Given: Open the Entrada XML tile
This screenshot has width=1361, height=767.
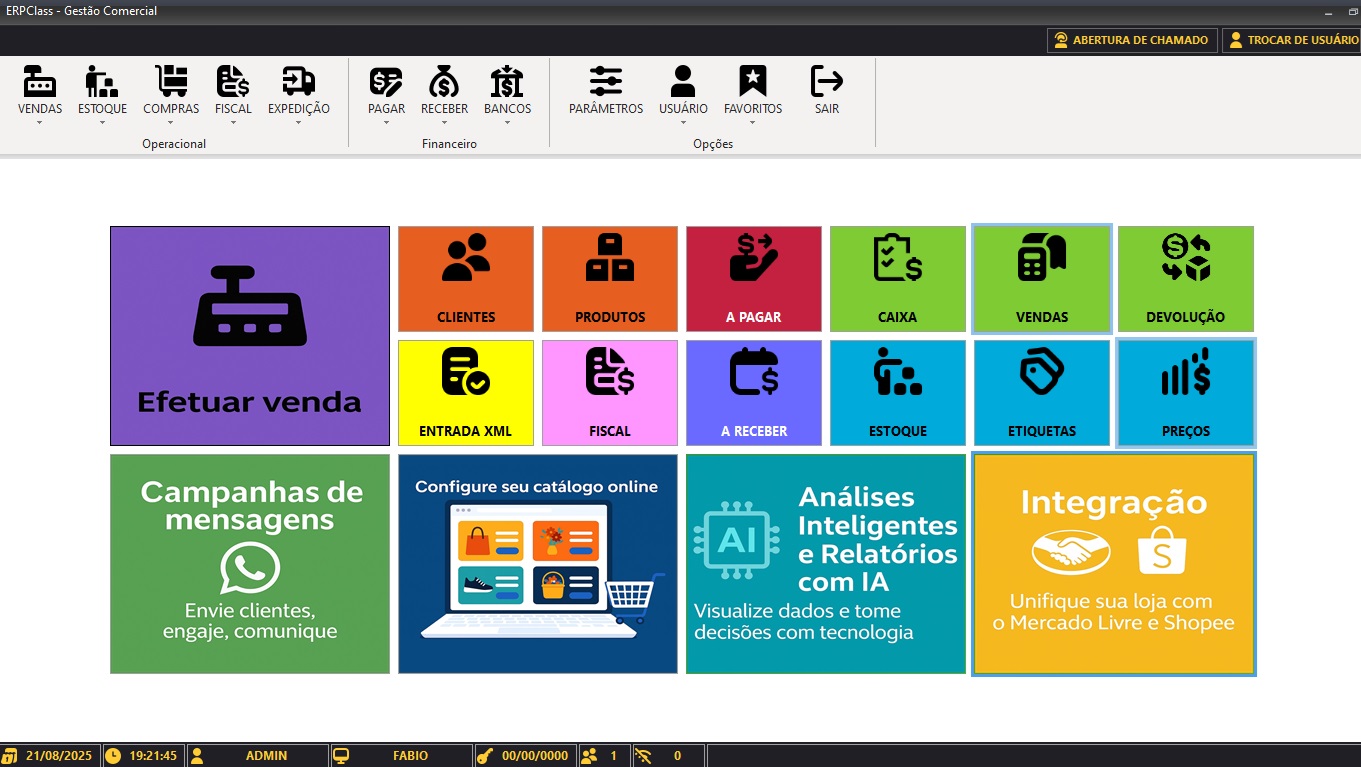Looking at the screenshot, I should (466, 393).
